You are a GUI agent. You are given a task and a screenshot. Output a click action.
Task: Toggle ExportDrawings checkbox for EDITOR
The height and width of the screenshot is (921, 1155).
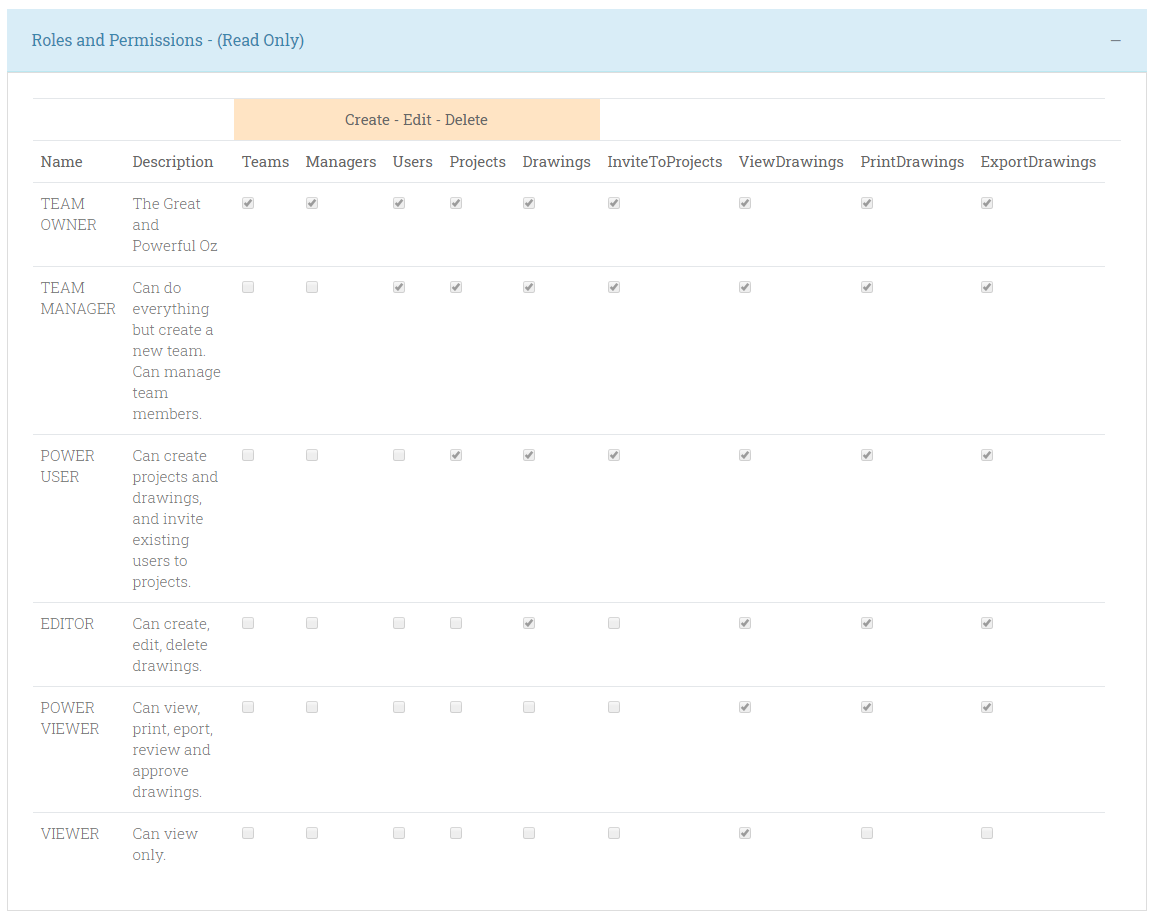987,623
